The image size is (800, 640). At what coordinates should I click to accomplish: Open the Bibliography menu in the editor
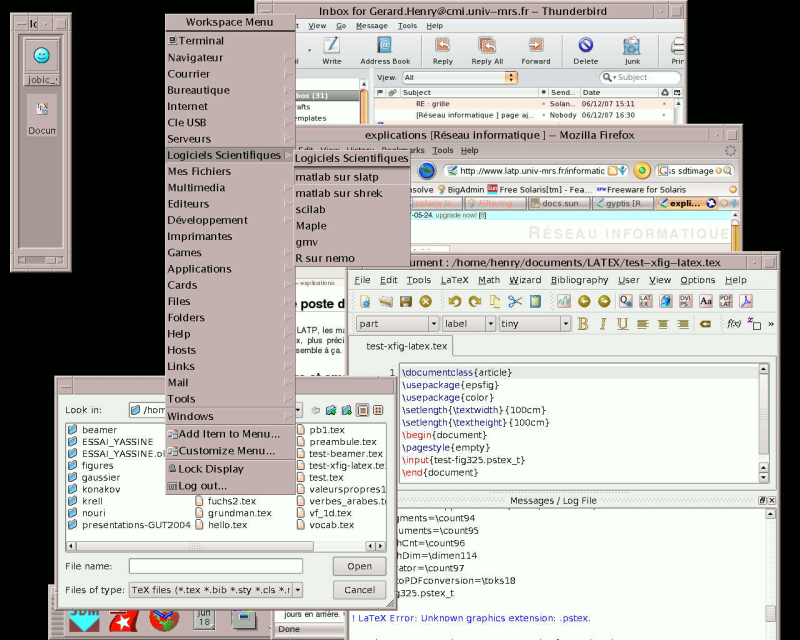click(579, 280)
